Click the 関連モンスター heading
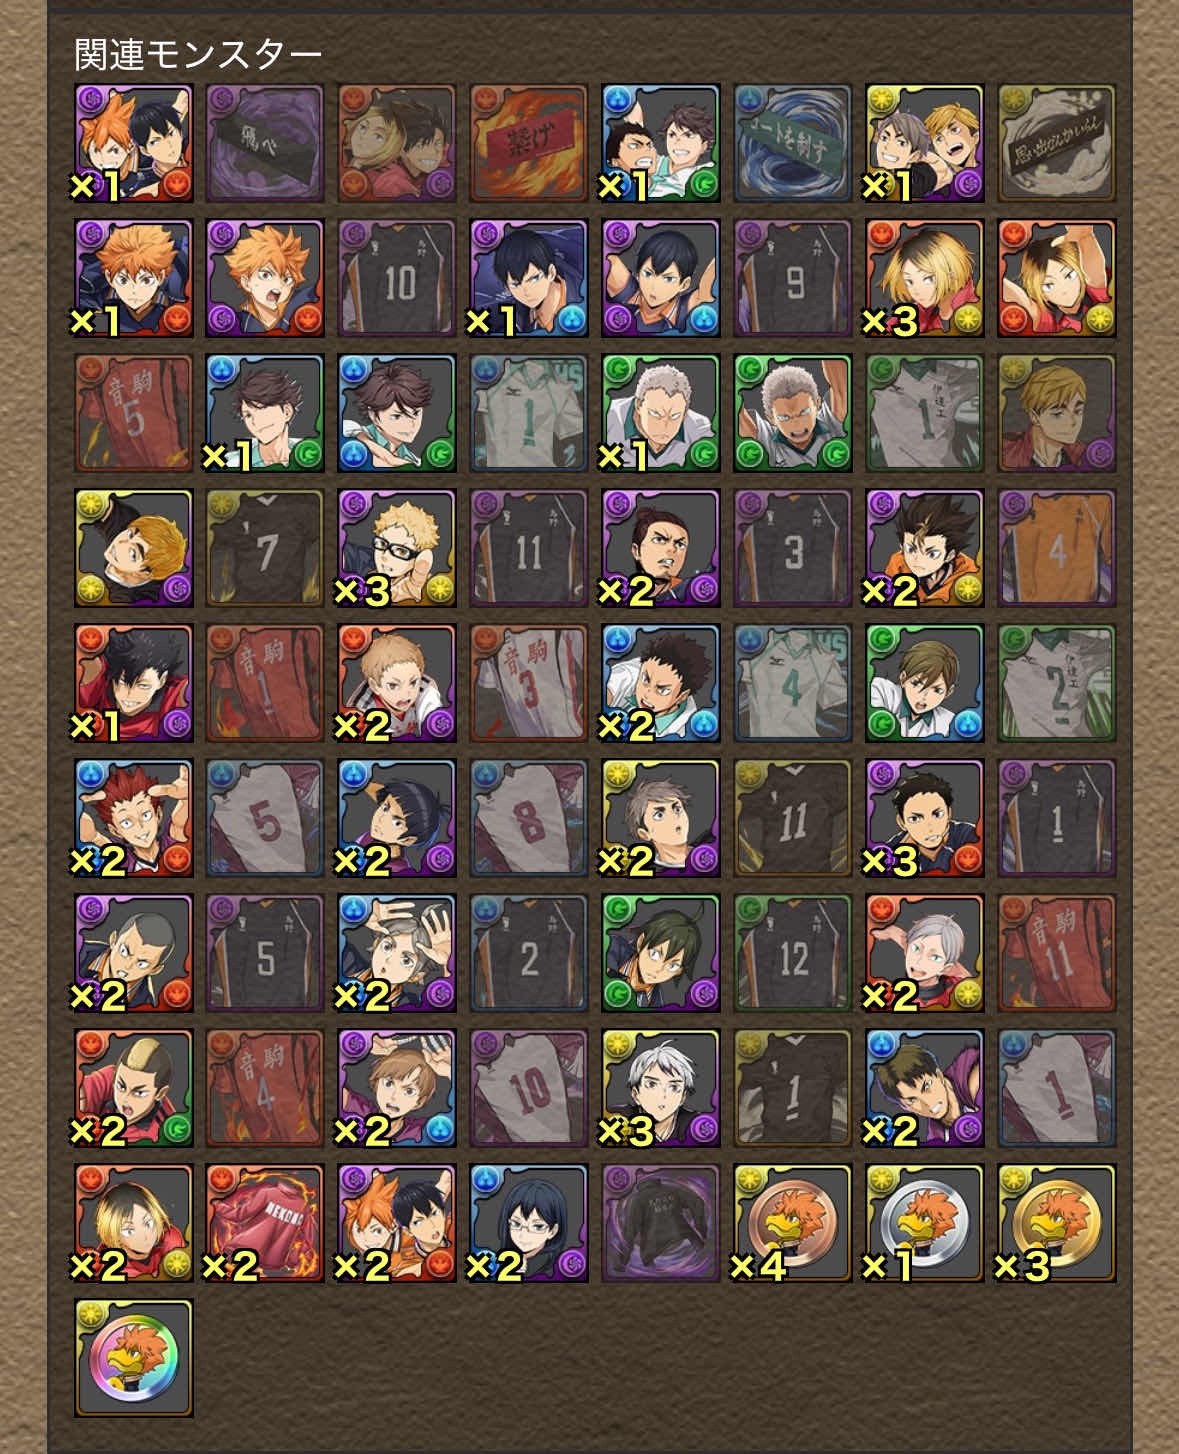 [198, 54]
